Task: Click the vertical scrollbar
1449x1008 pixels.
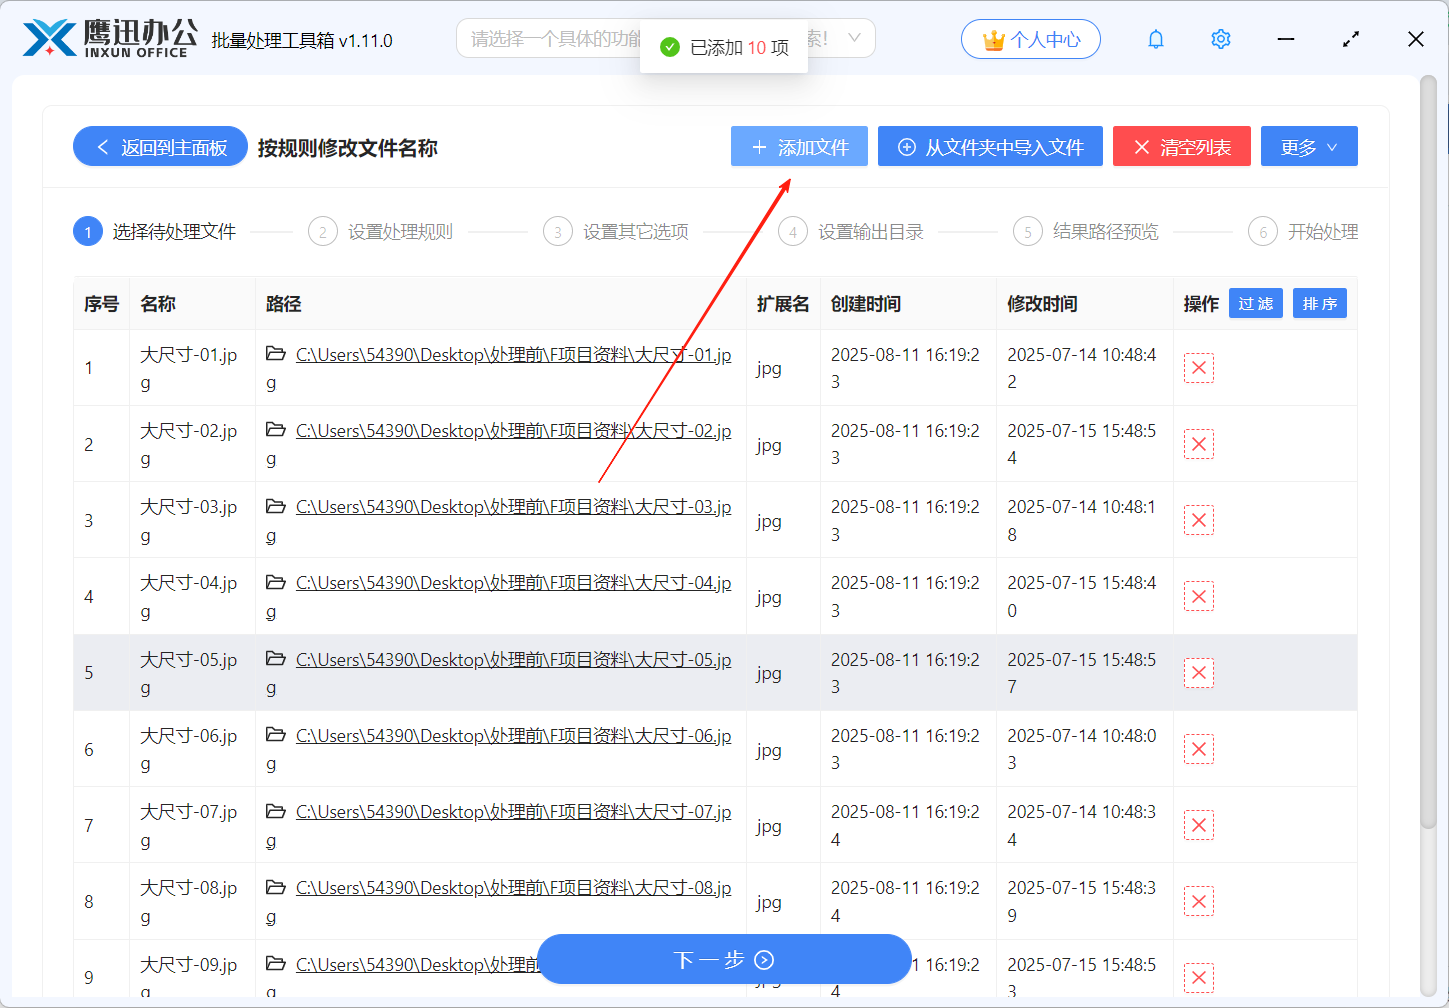Action: 1428,452
